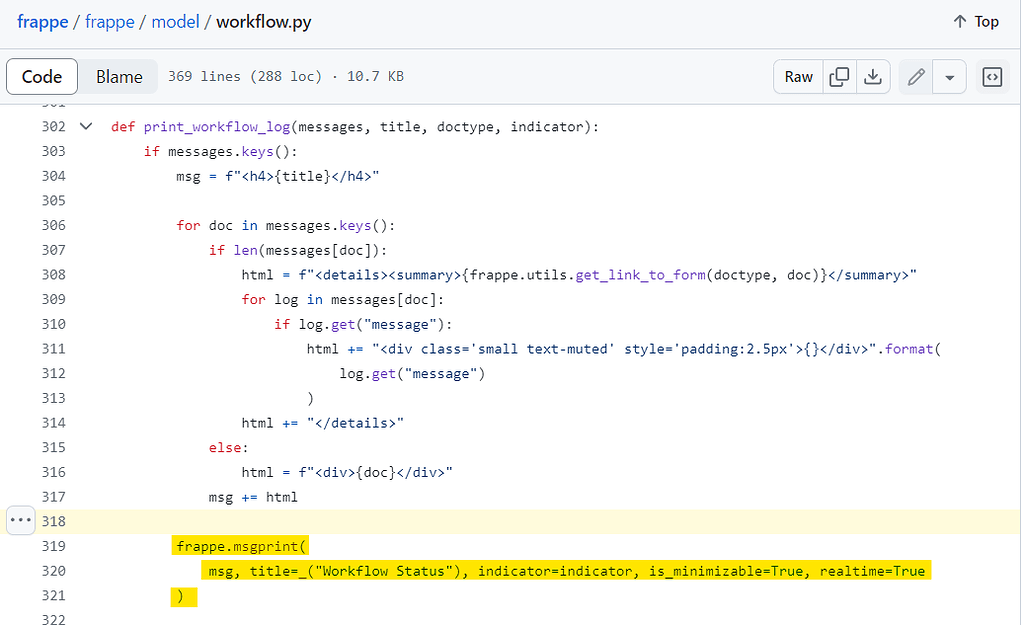This screenshot has height=625, width=1024.
Task: Edit the file with the pencil icon
Action: 915,76
